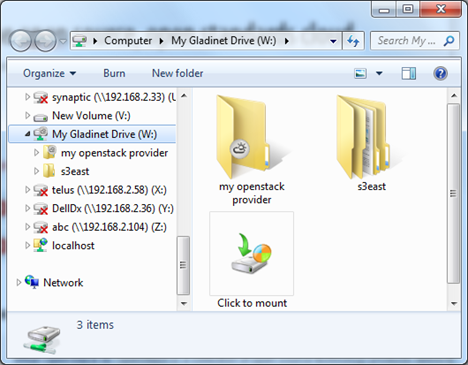Select 'telus (\\192.168.2.58) (X:)' tree label
468x365 pixels.
[109, 190]
